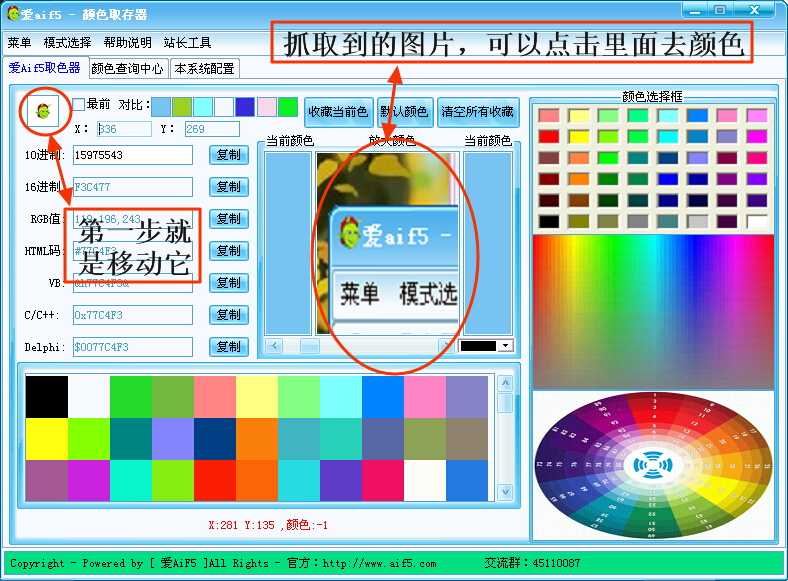Copy the 16进制 value with 复制
Screen dimensions: 788x581
[229, 187]
